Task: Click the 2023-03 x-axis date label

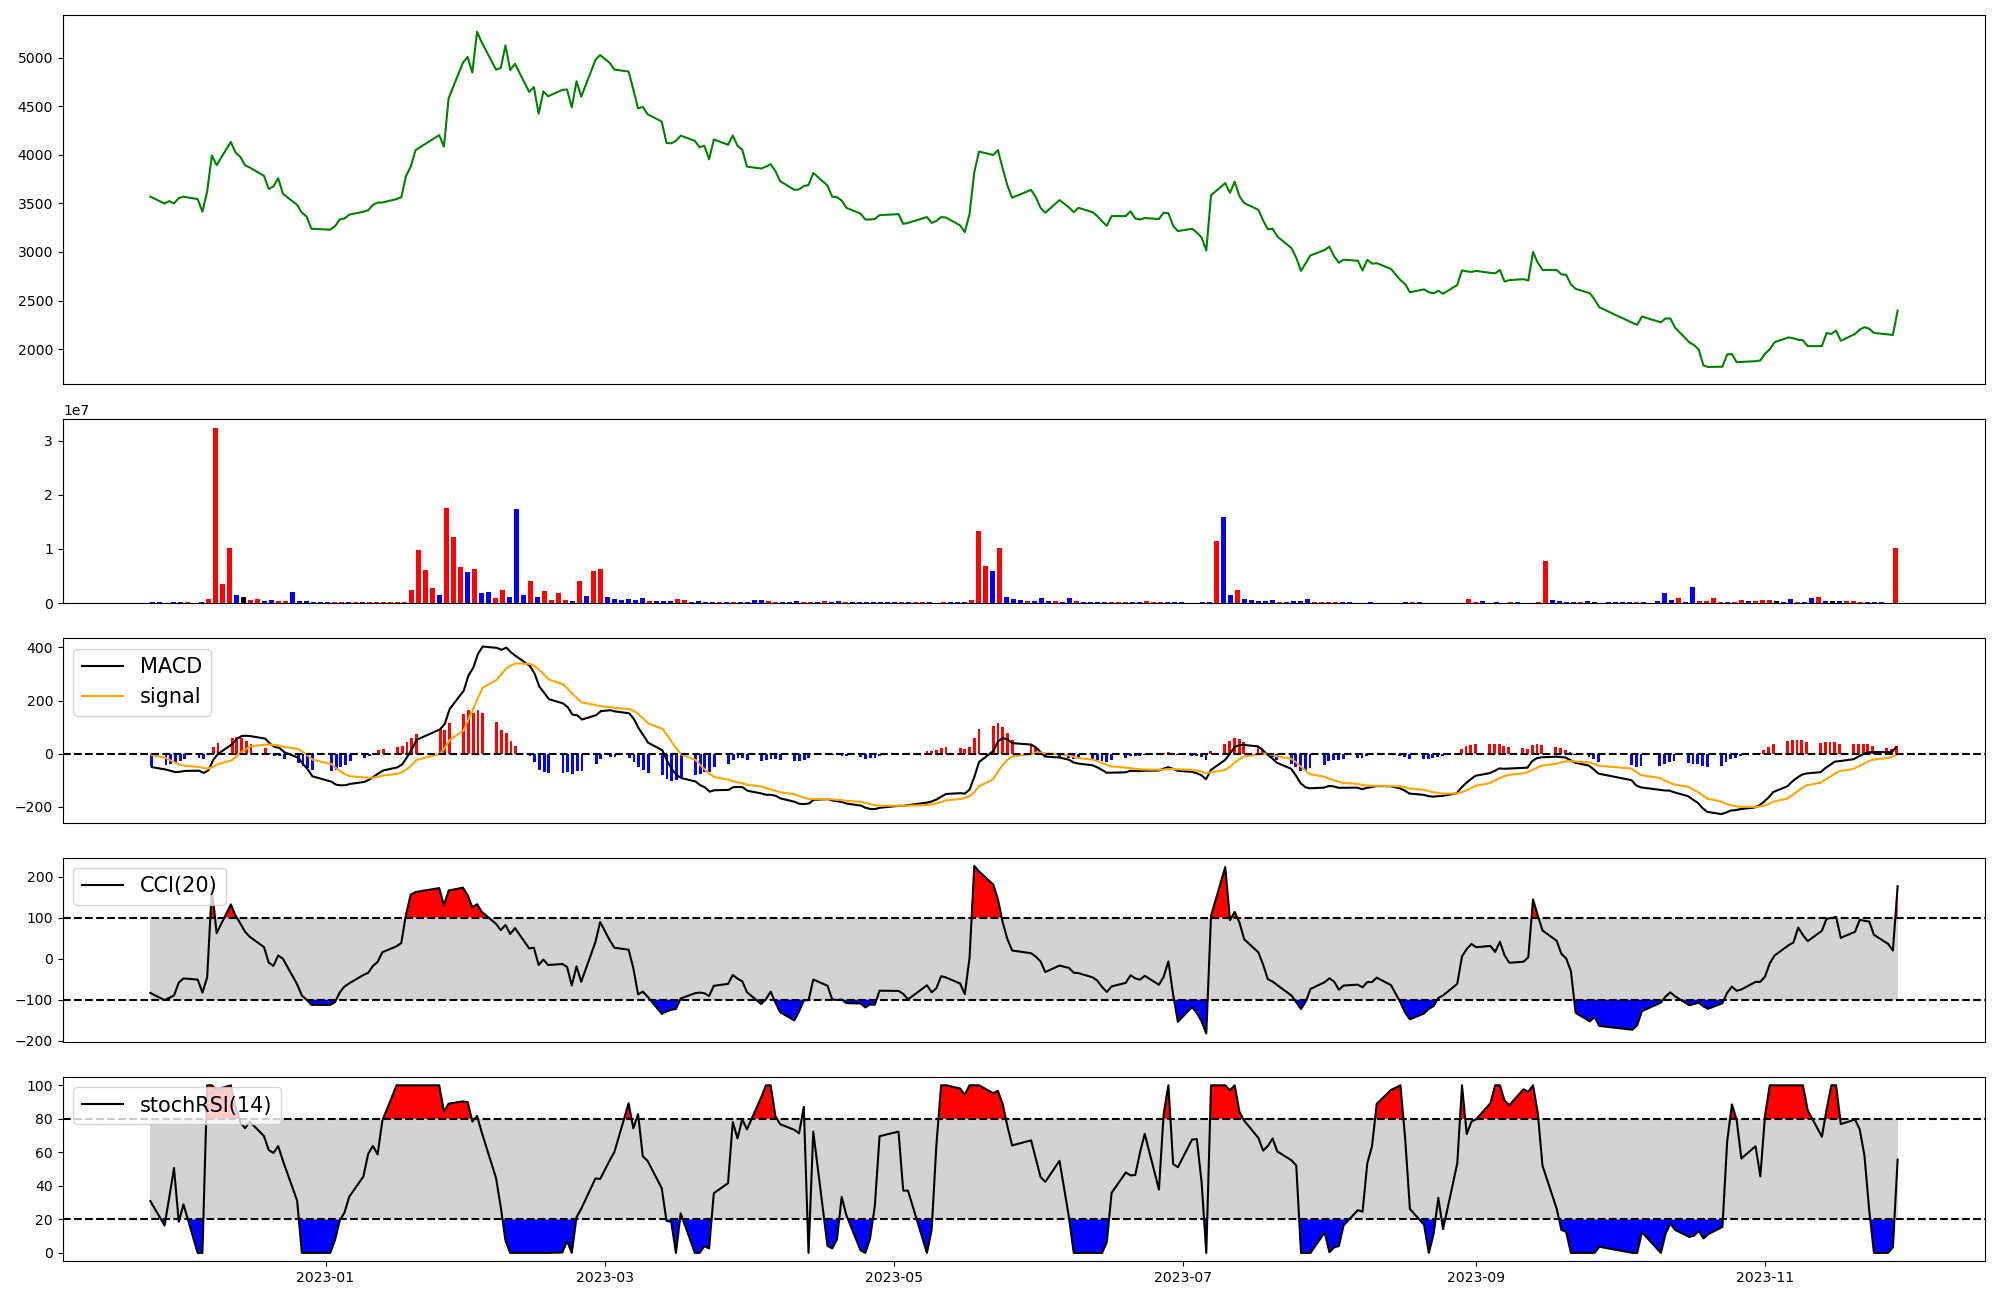Action: coord(604,1277)
